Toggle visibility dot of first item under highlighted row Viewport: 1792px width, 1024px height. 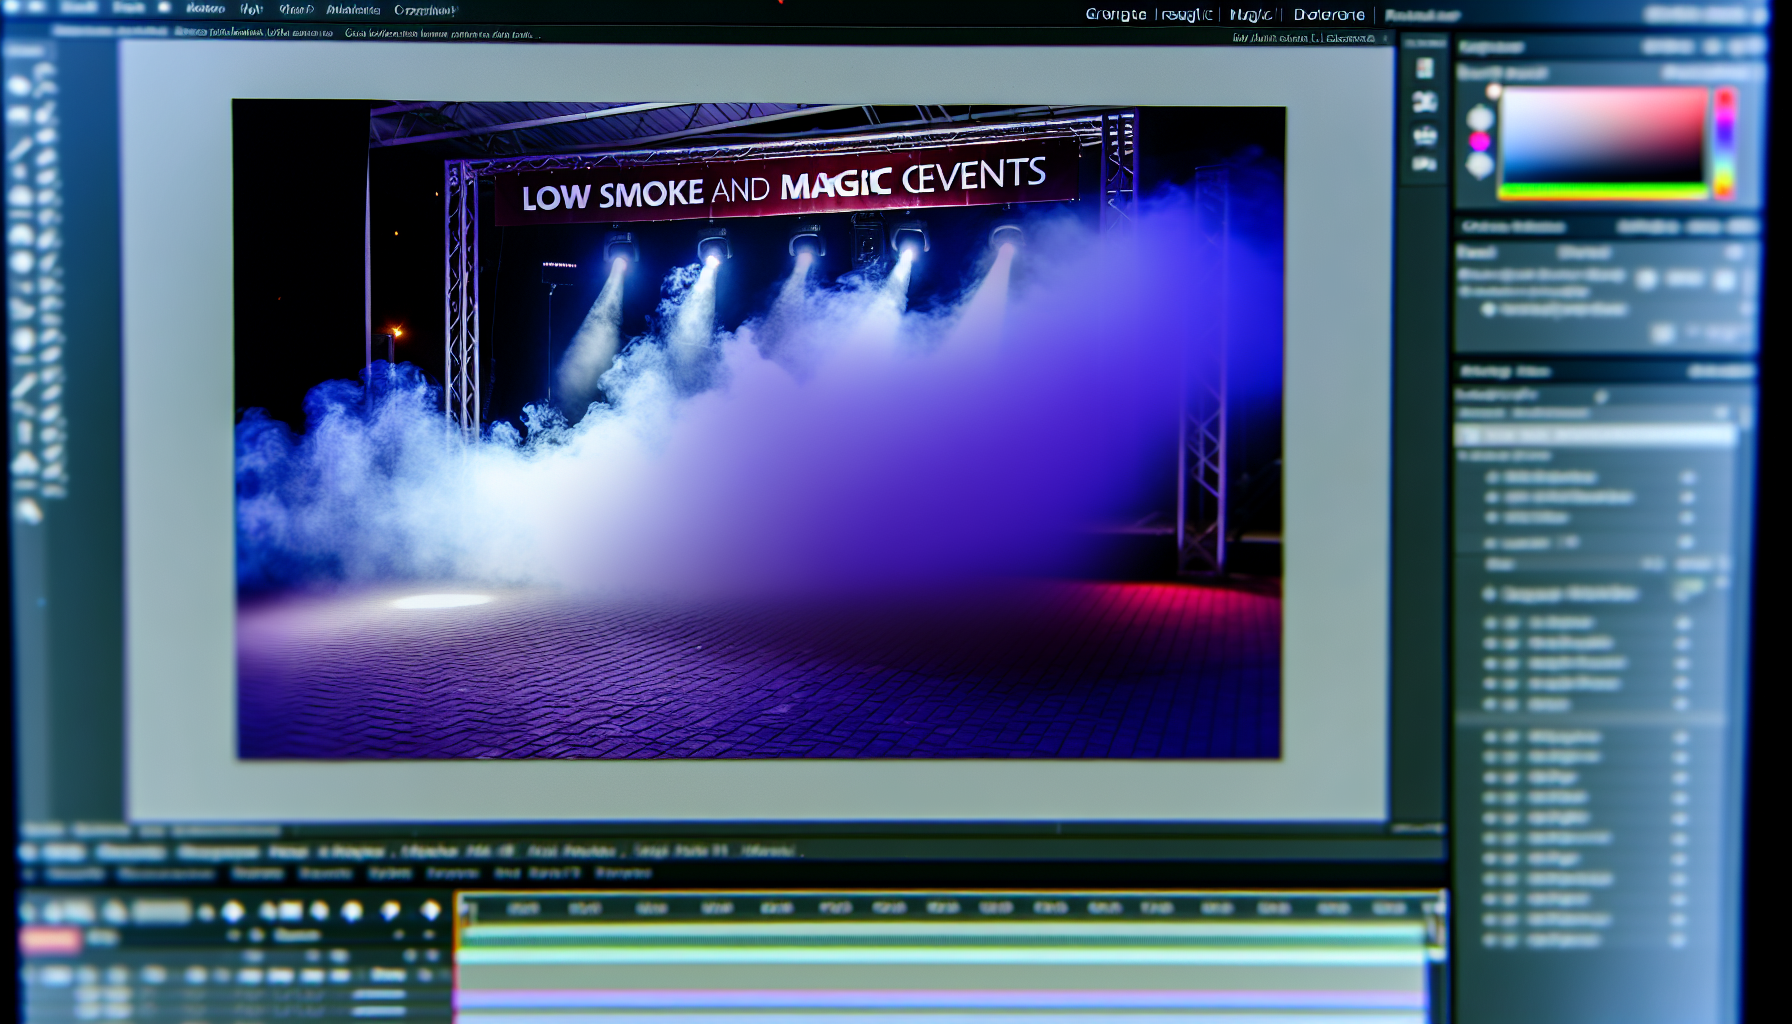click(1493, 477)
